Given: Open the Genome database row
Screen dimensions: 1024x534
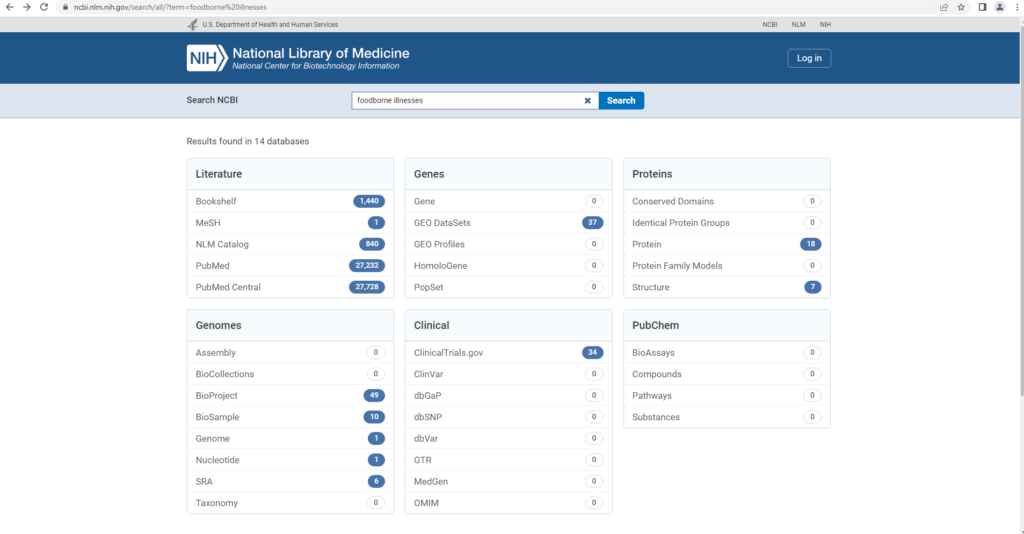Looking at the screenshot, I should 291,439.
